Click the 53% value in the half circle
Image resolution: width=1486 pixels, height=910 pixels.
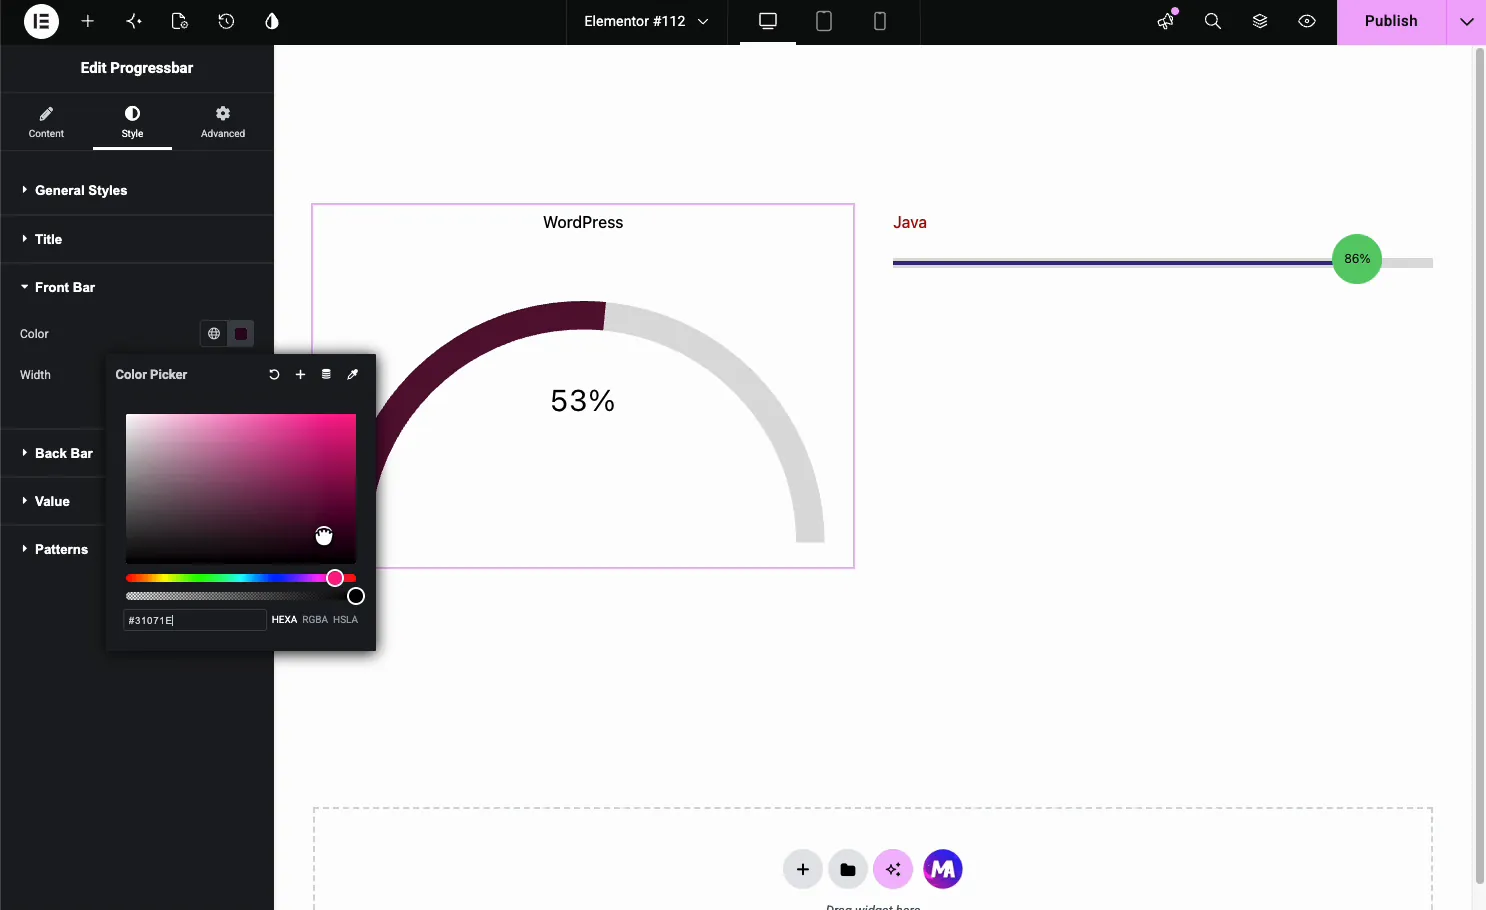[x=583, y=401]
